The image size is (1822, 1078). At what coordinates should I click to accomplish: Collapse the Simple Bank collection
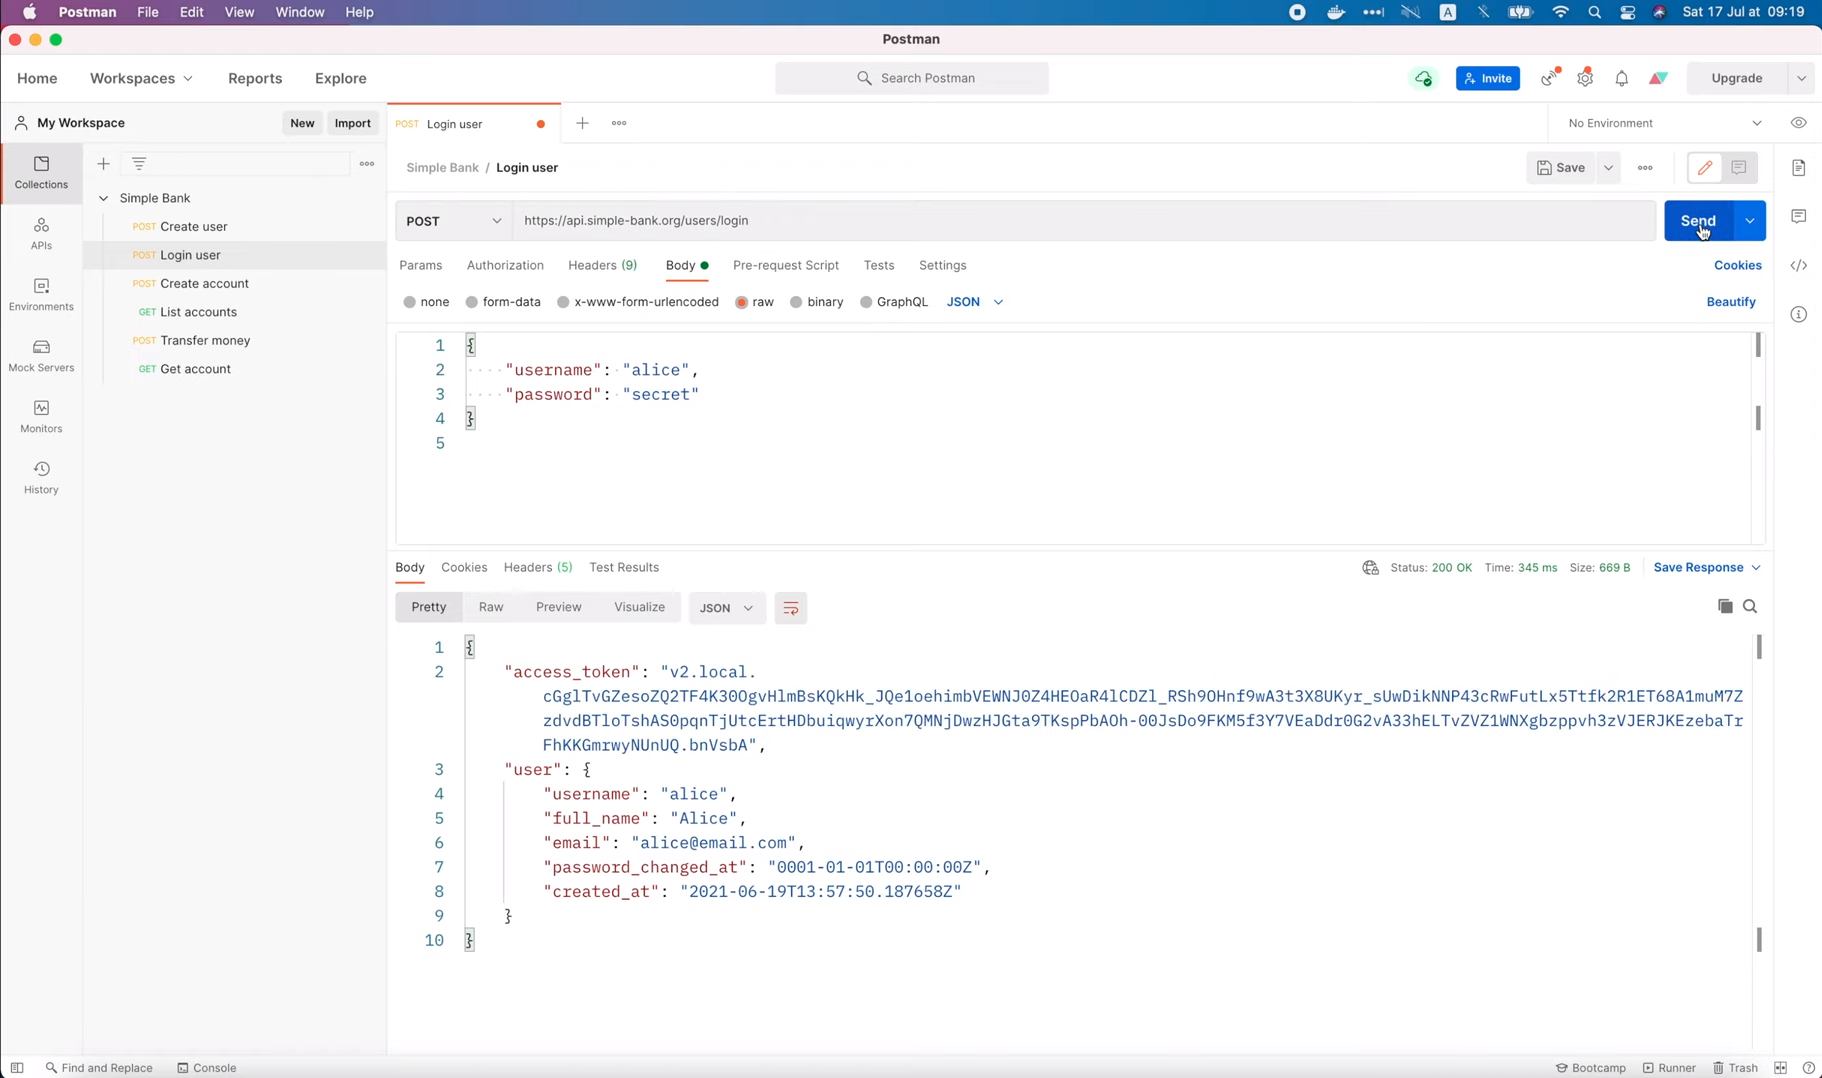click(x=103, y=198)
